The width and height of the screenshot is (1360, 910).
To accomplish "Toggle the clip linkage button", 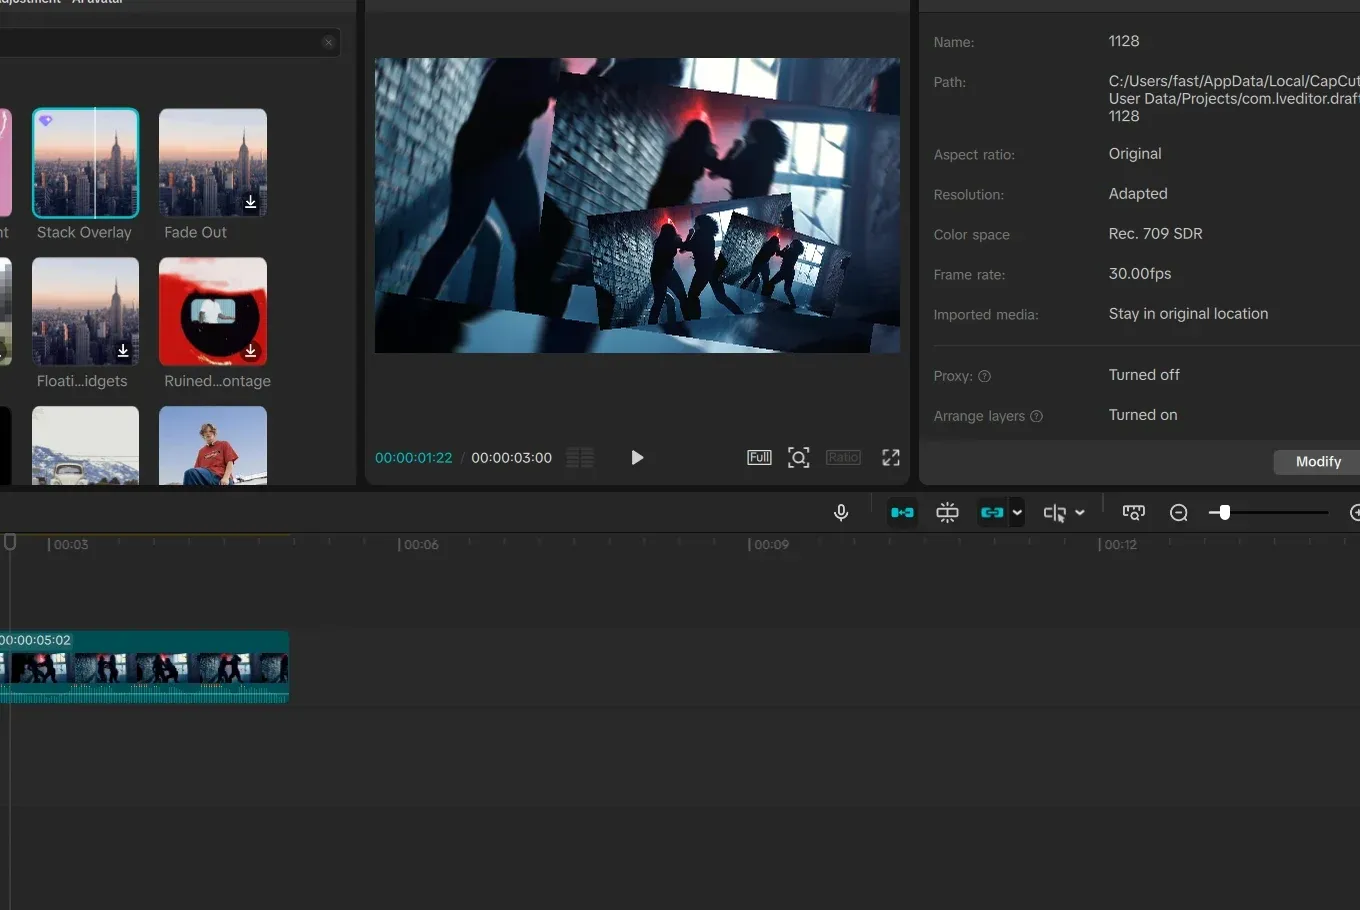I will 992,513.
